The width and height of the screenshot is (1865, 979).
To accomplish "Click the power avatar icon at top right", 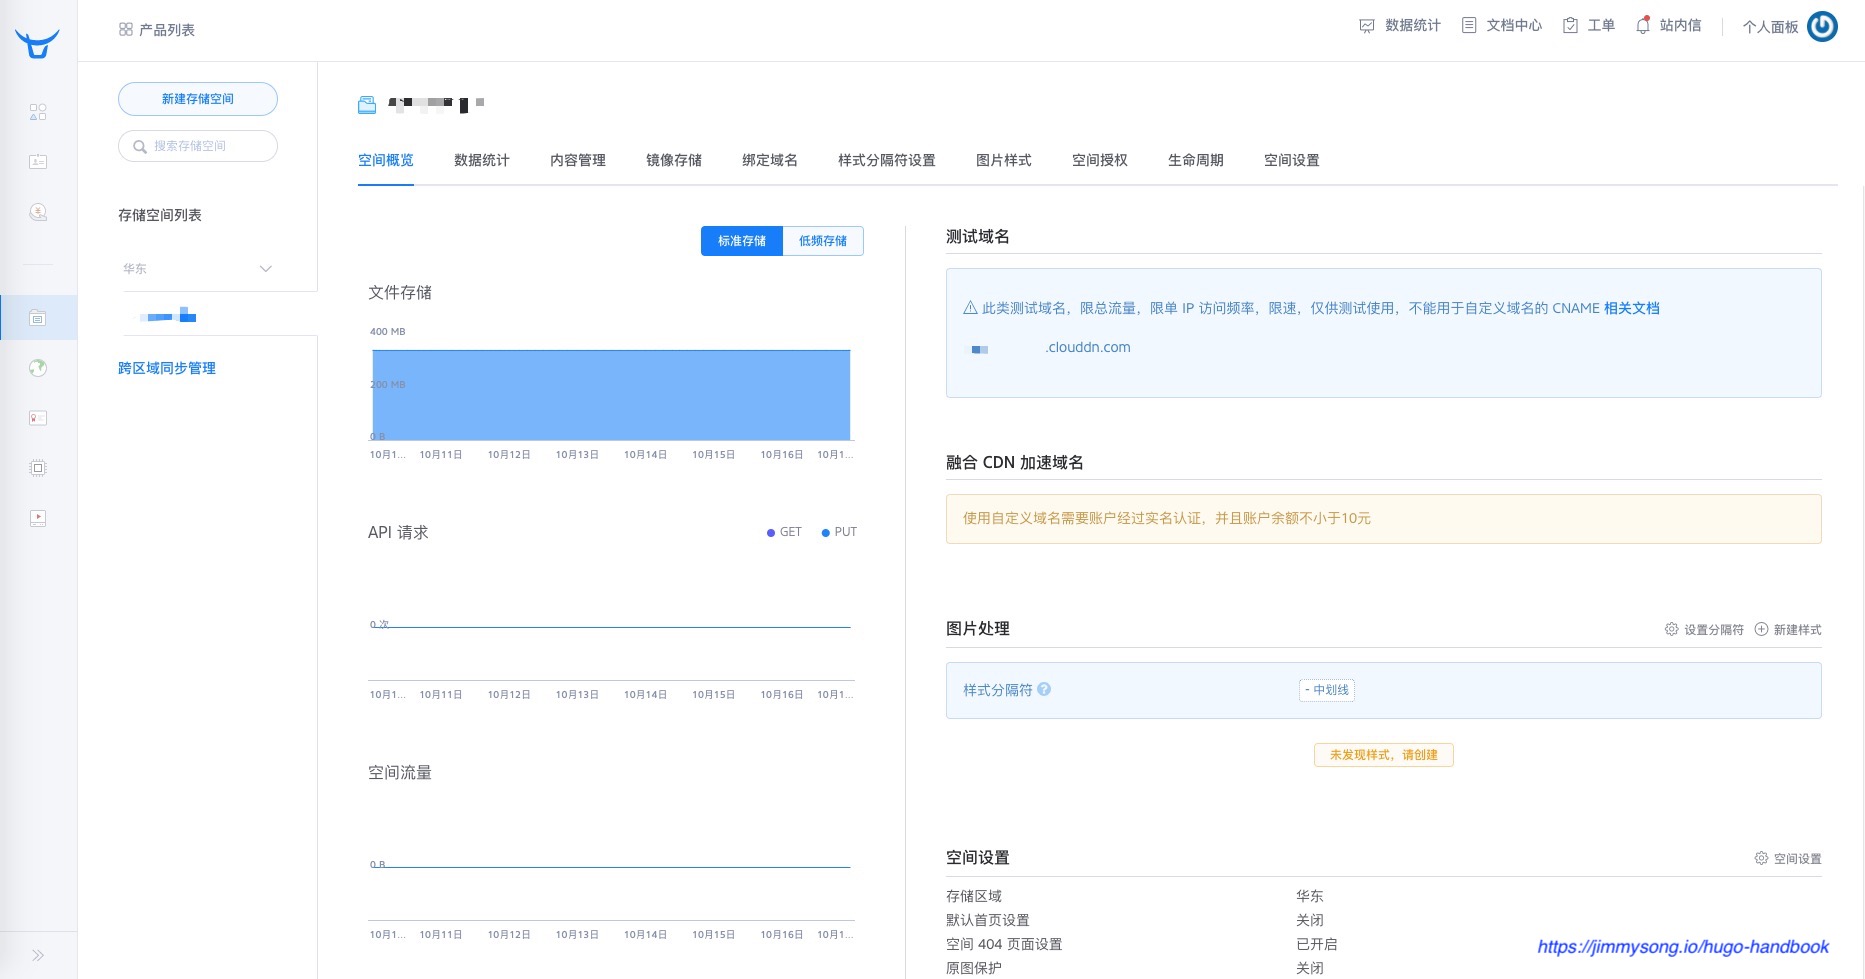I will pyautogui.click(x=1822, y=26).
